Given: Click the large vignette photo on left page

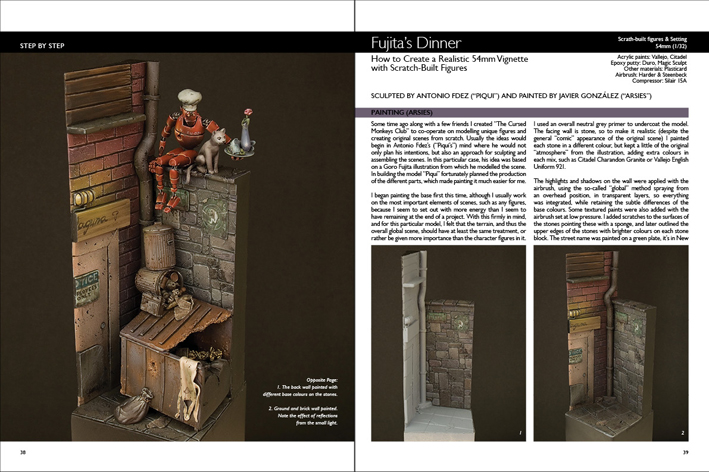Looking at the screenshot, I should pos(177,247).
